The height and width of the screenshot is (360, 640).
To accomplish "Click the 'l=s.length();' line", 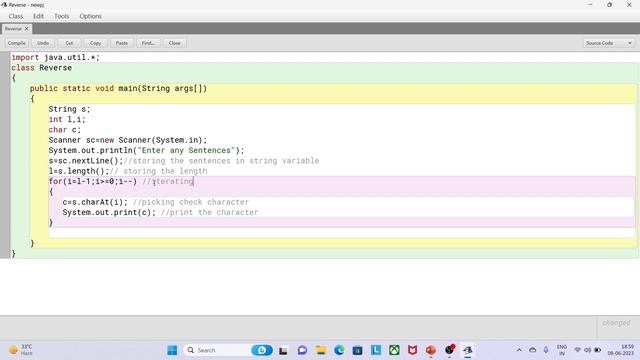I will [79, 171].
